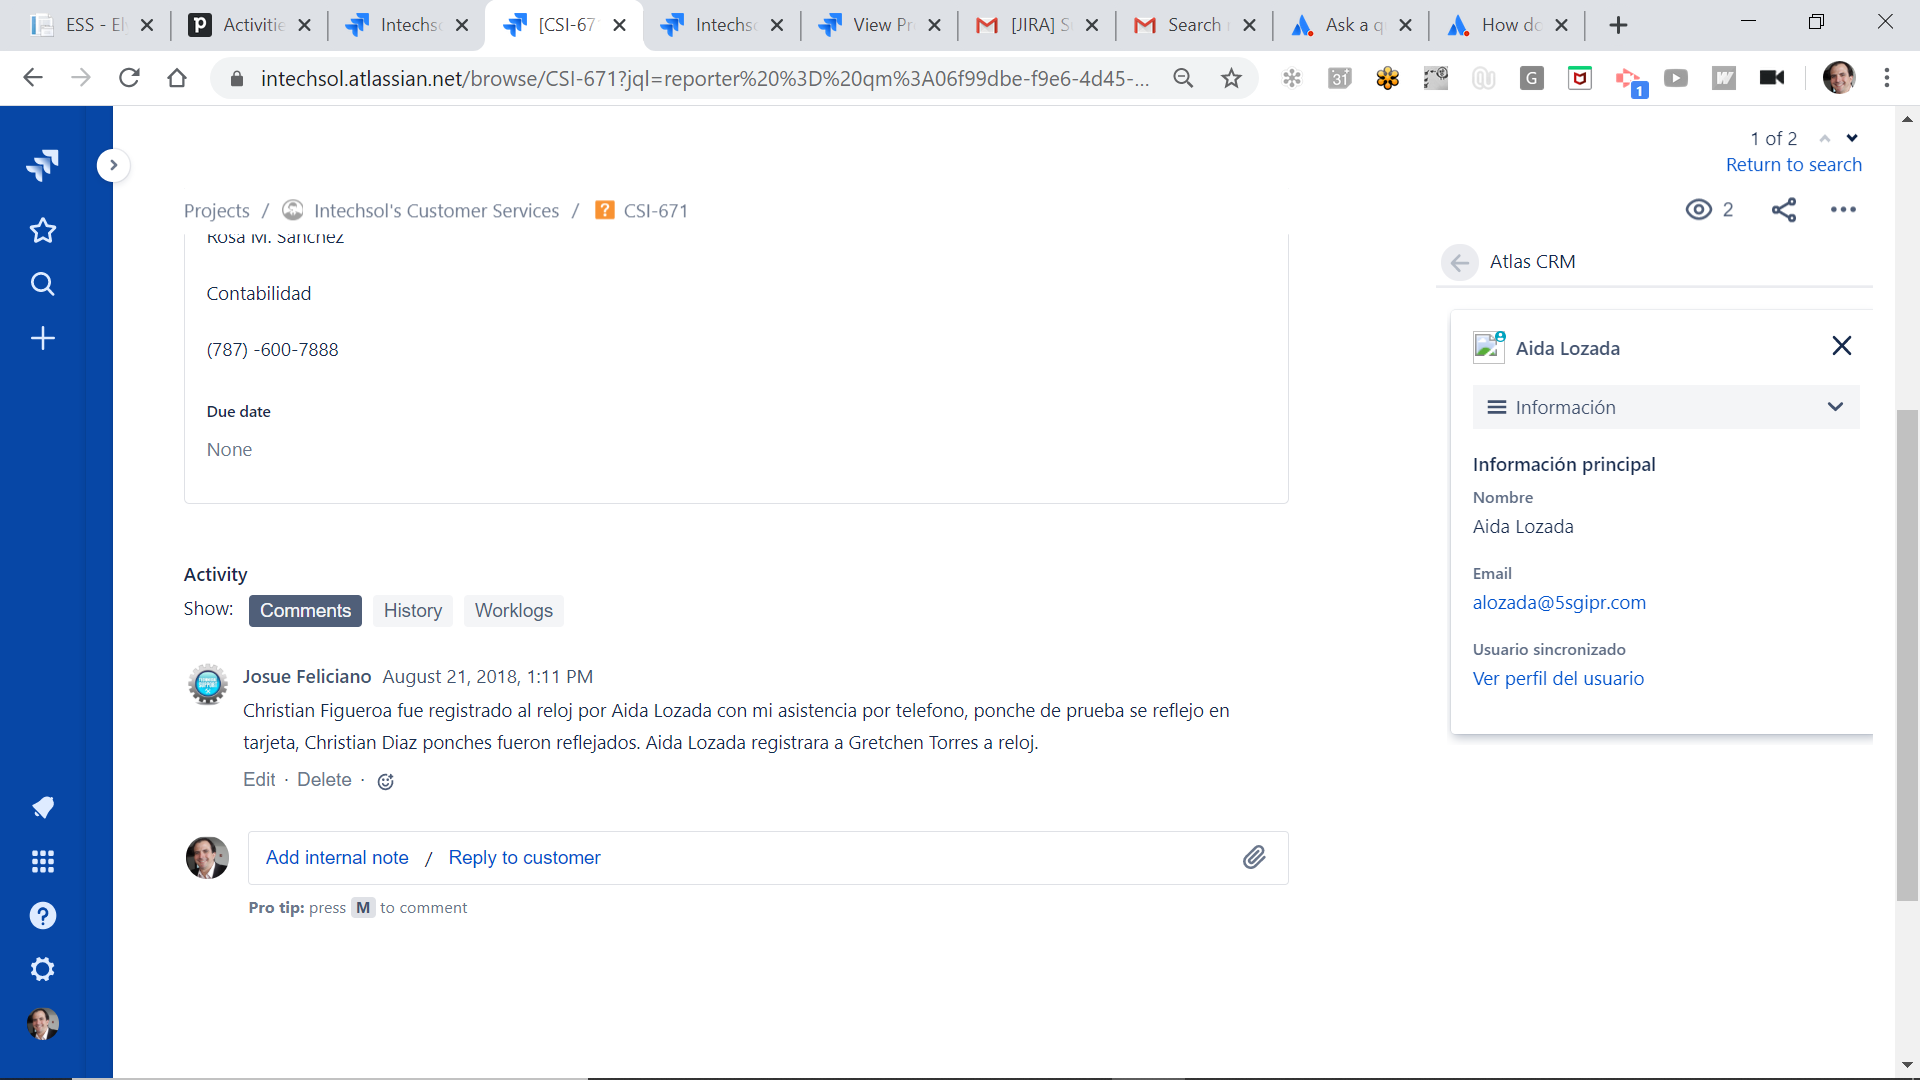1920x1080 pixels.
Task: Open starred items in Jira sidebar
Action: tap(42, 231)
